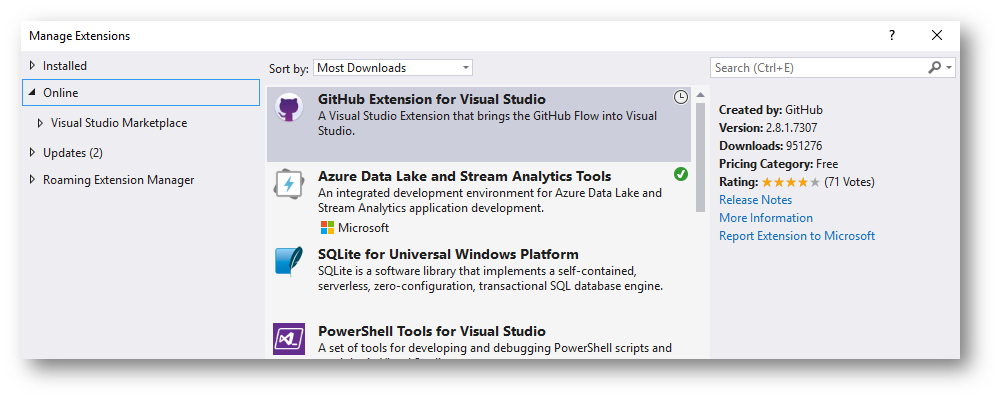Image resolution: width=1002 pixels, height=401 pixels.
Task: Click the Microsoft logo under Azure tools
Action: point(328,228)
